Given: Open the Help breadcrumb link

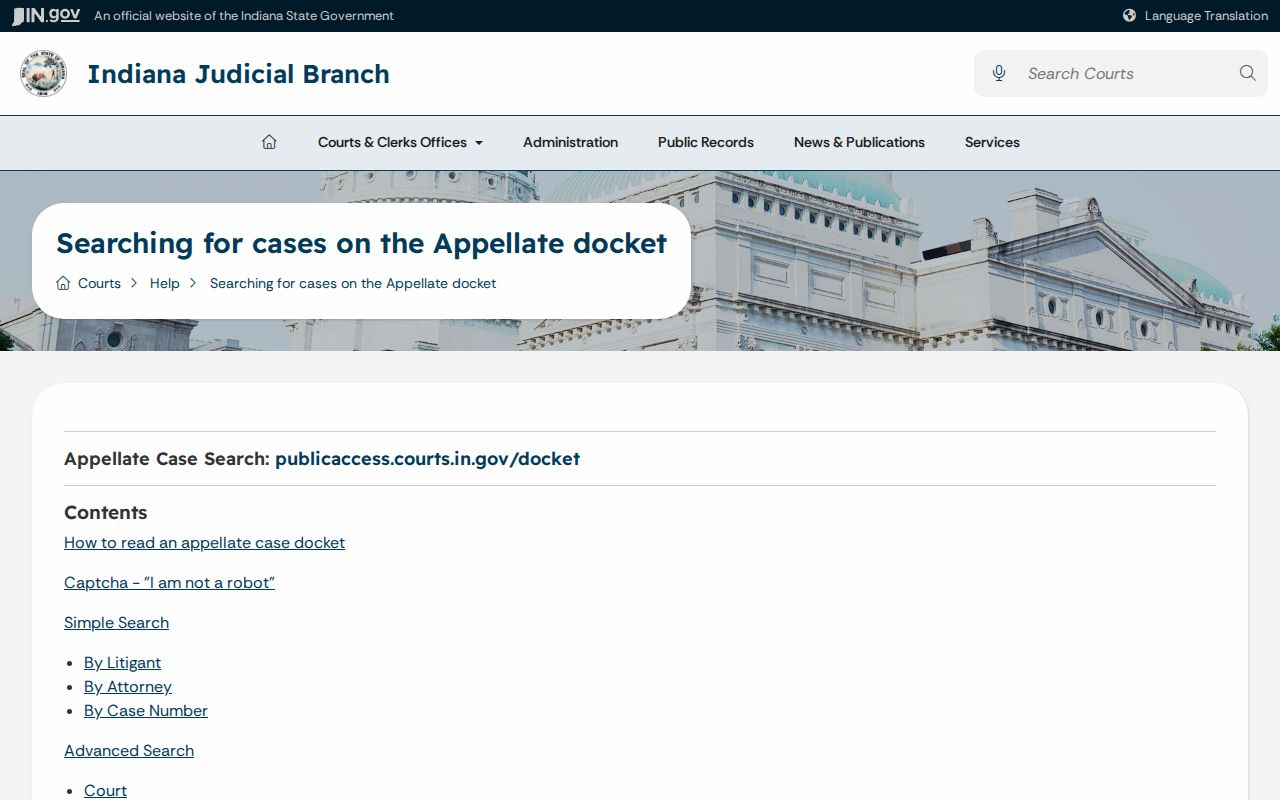Looking at the screenshot, I should [x=165, y=283].
